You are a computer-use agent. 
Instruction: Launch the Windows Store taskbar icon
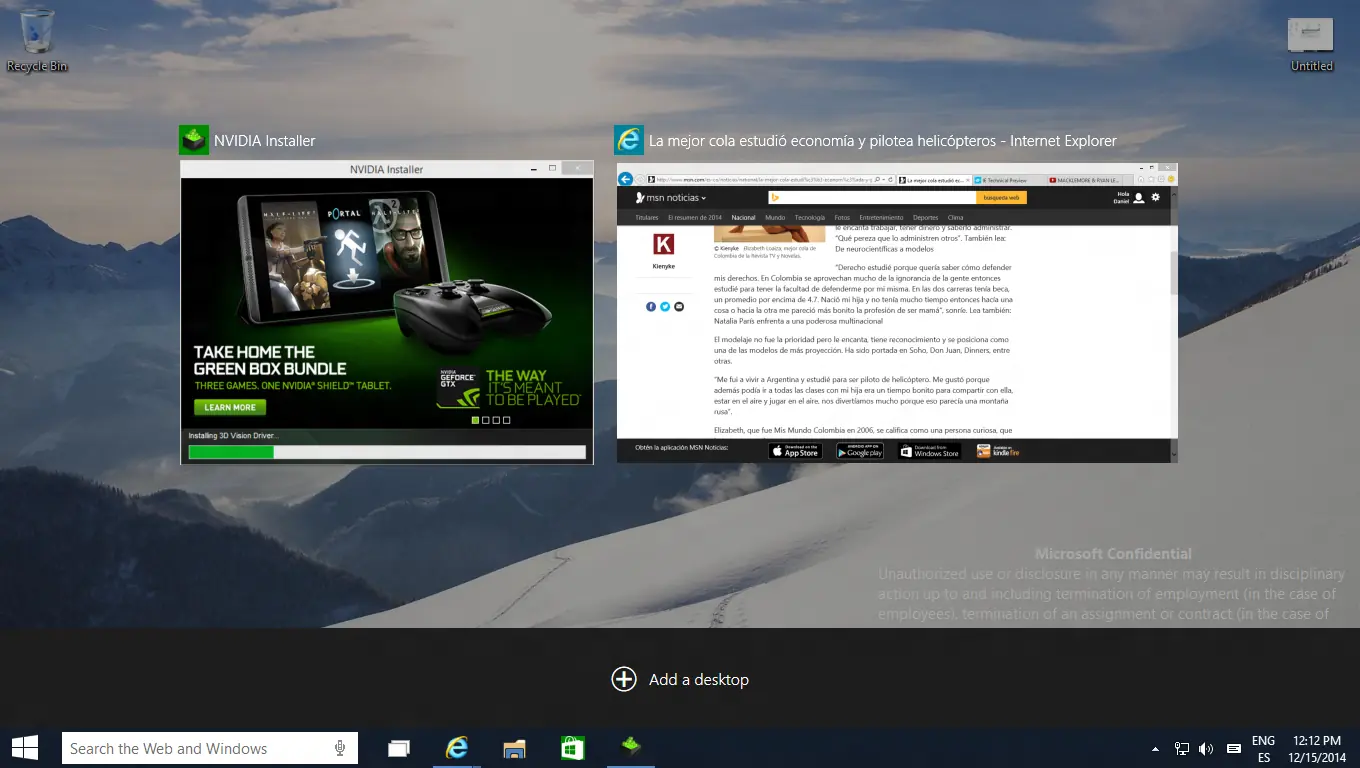572,748
